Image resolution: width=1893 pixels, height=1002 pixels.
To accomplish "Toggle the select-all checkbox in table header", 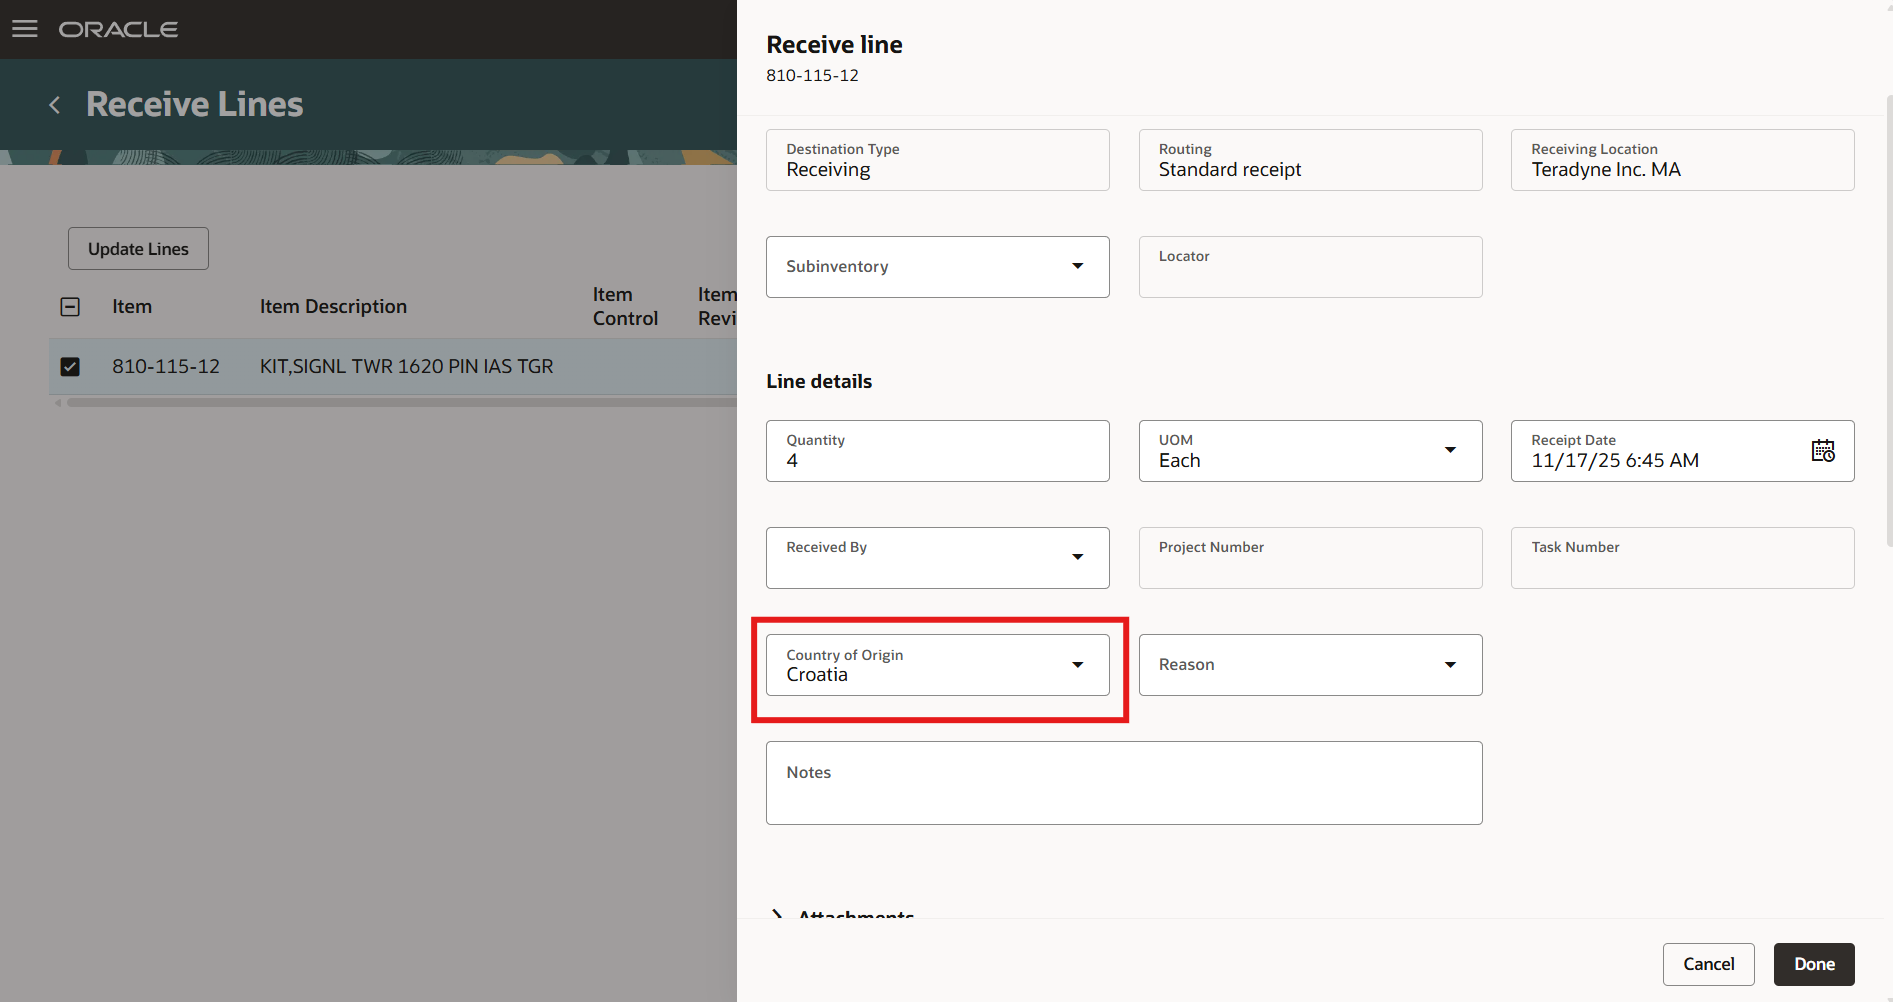I will [70, 306].
